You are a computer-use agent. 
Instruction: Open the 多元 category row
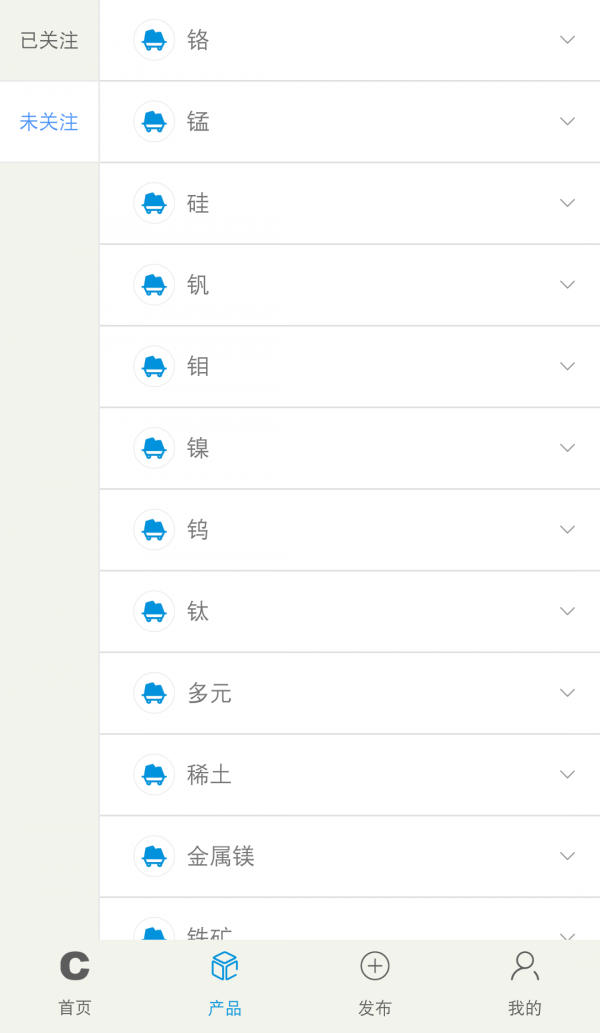[x=350, y=693]
